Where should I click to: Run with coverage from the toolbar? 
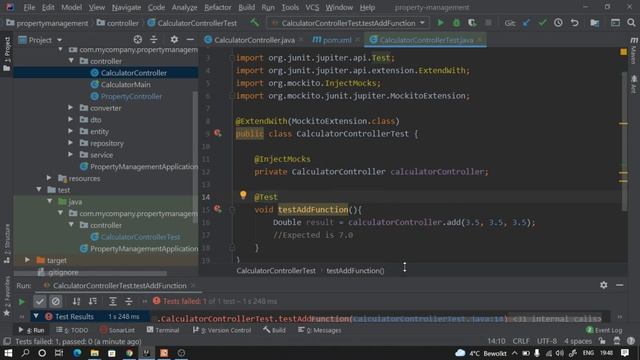click(472, 23)
